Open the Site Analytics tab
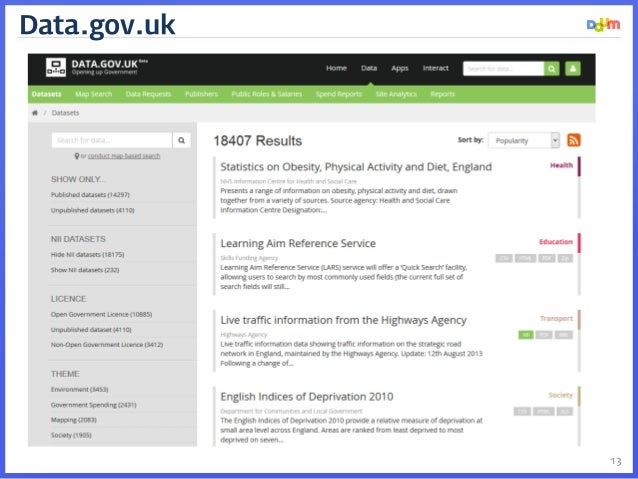Image resolution: width=638 pixels, height=479 pixels. (x=396, y=94)
